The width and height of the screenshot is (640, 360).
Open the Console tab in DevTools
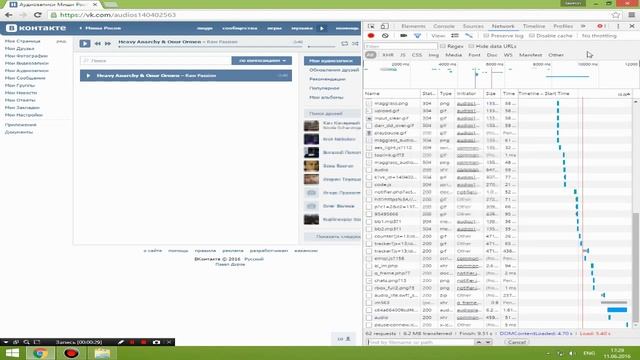click(x=444, y=26)
